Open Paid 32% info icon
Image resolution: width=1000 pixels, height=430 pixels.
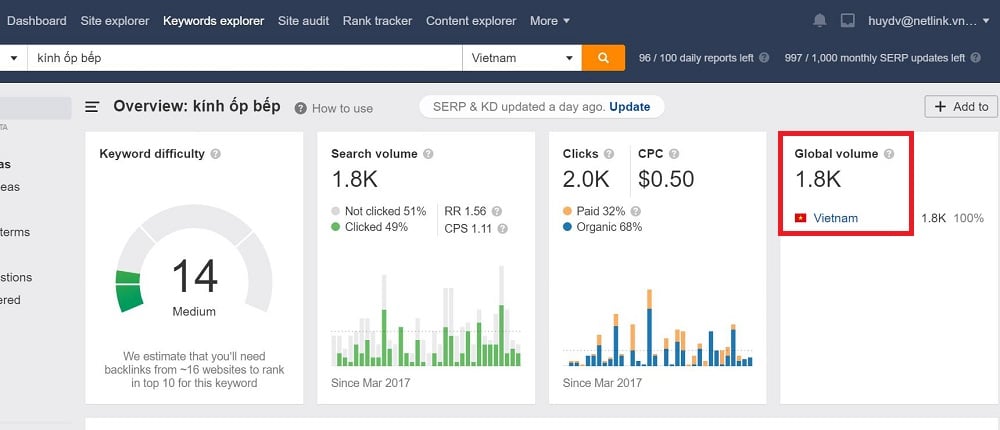click(x=635, y=211)
